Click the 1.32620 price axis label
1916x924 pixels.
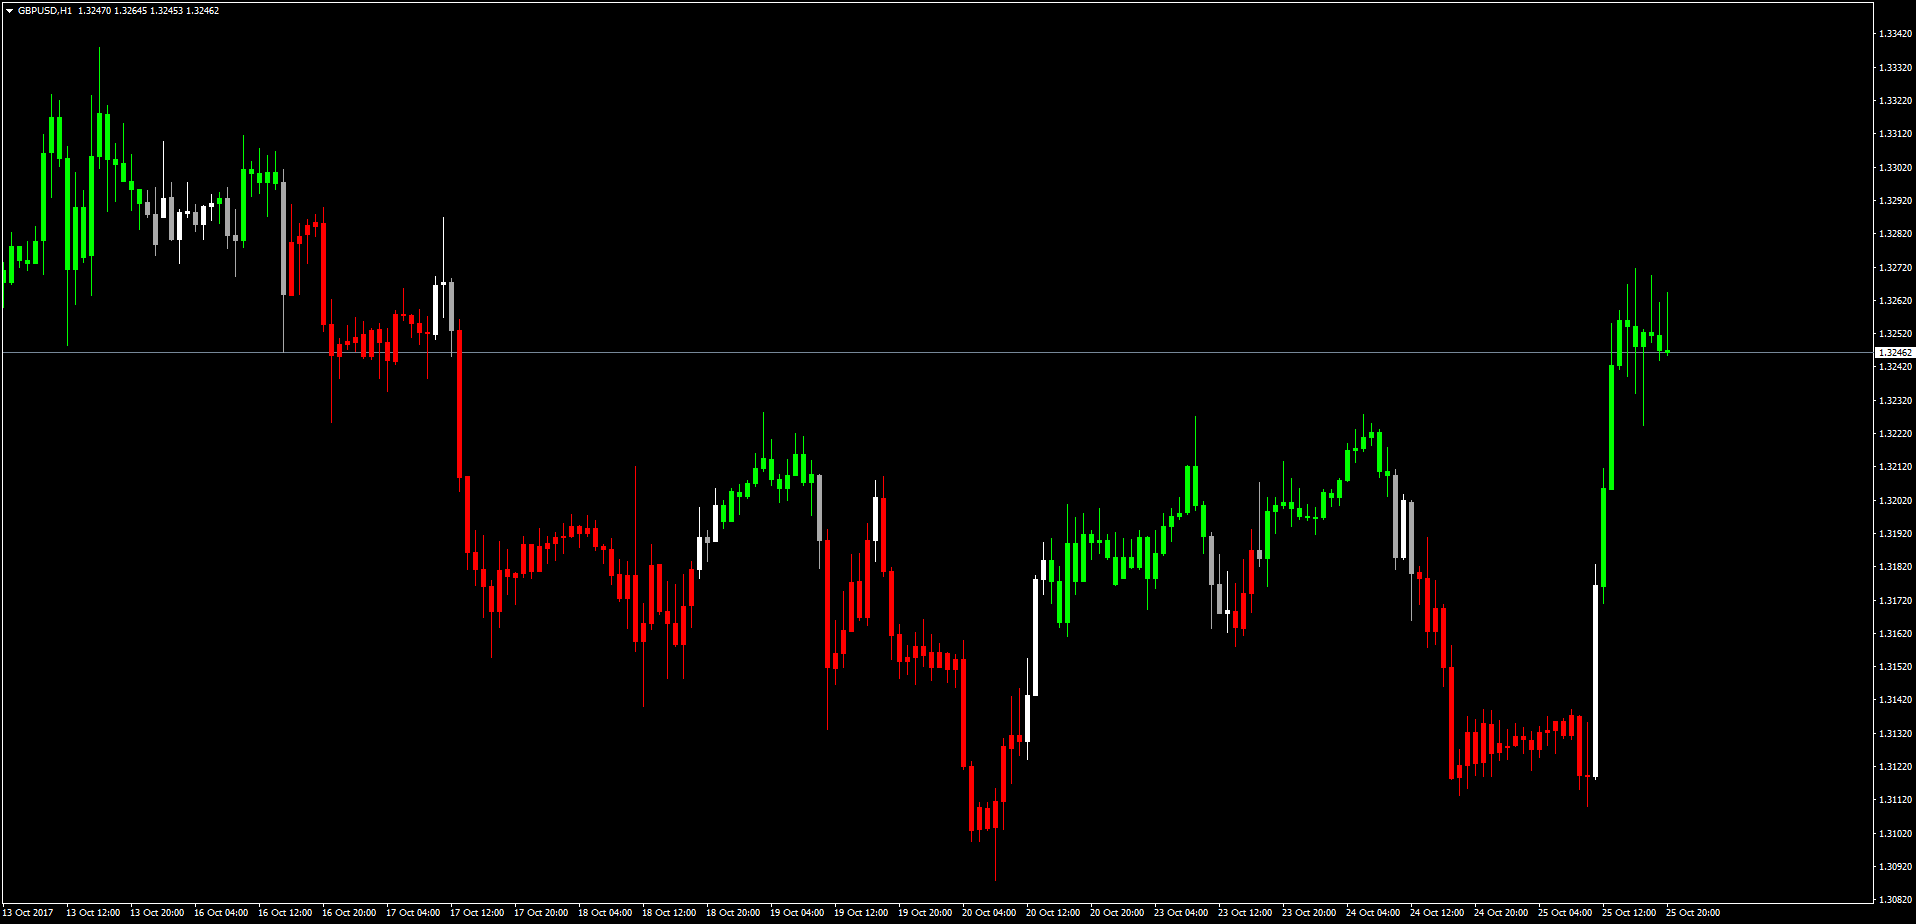click(x=1895, y=301)
